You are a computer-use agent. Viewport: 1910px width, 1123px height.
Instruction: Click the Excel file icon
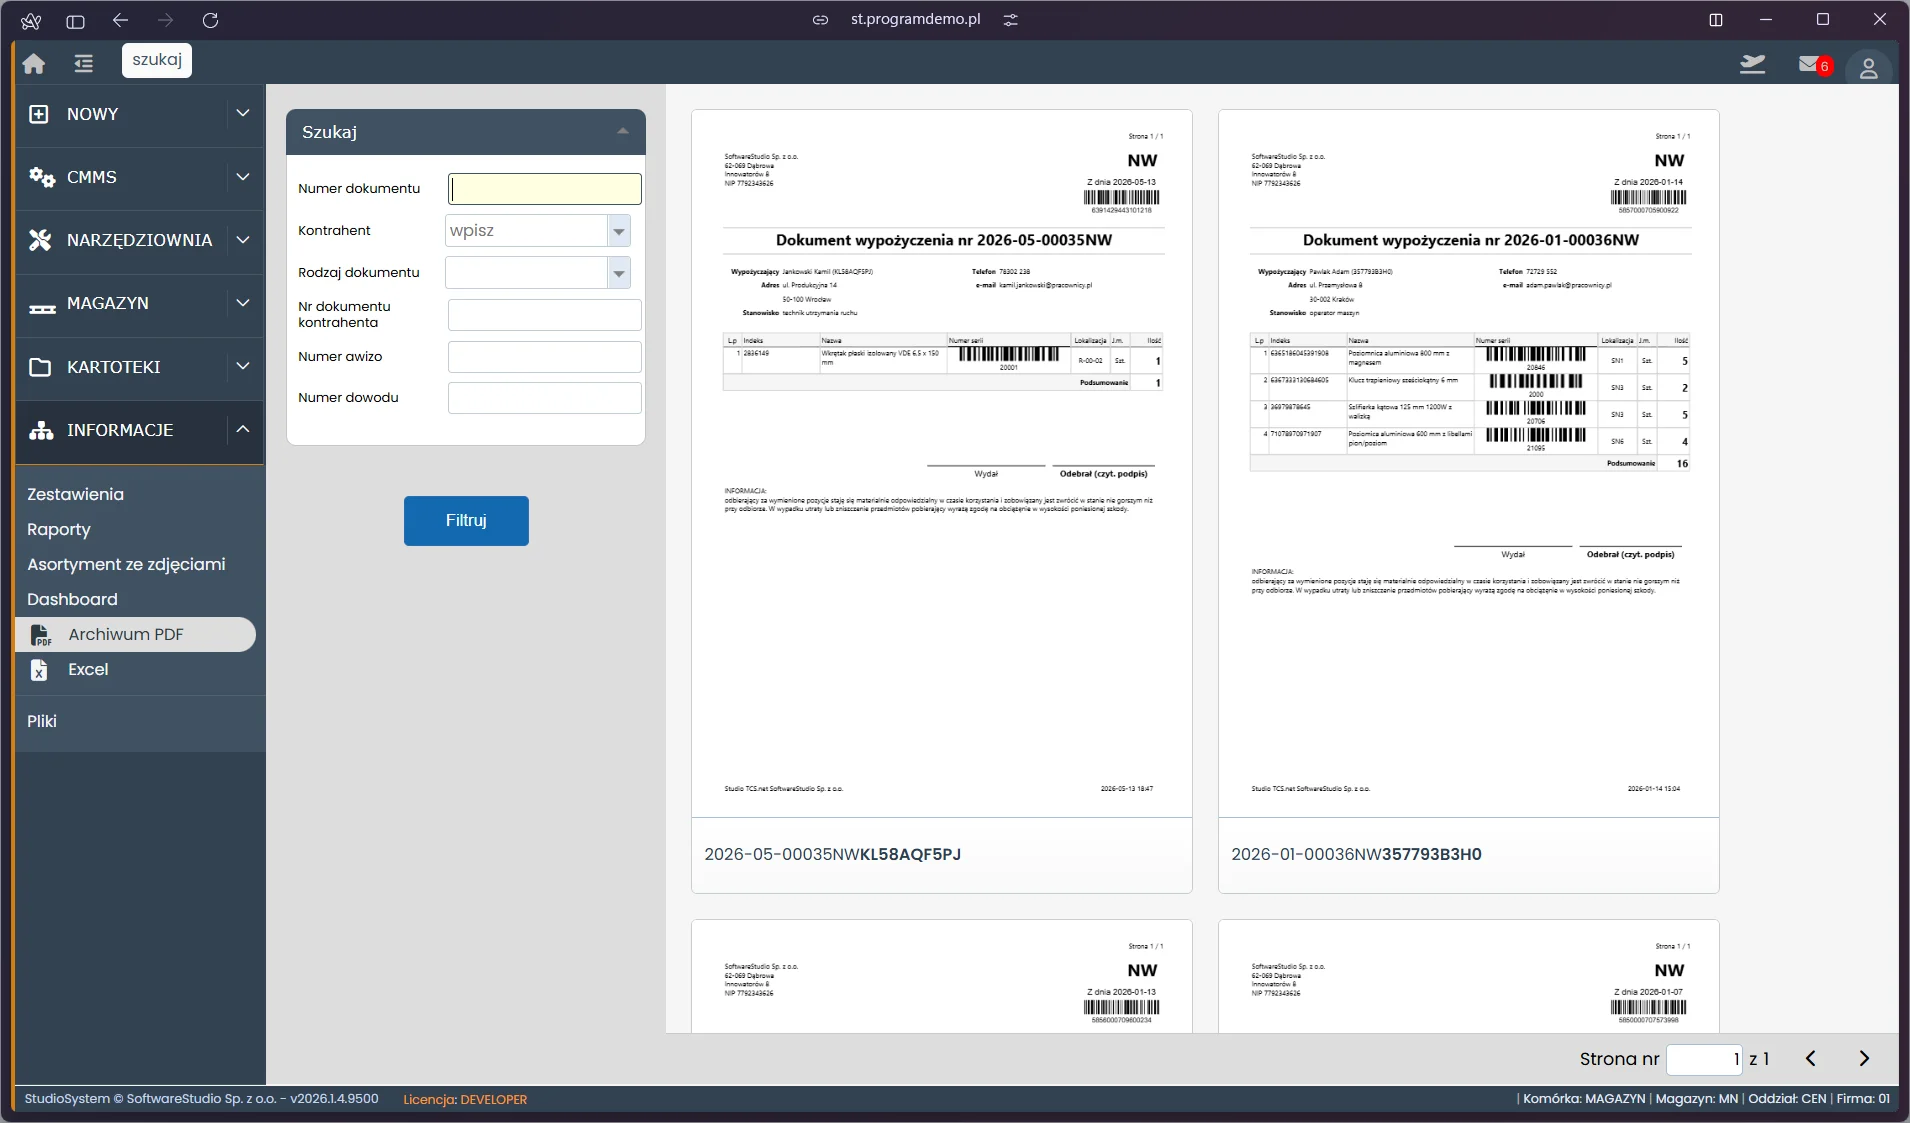39,670
